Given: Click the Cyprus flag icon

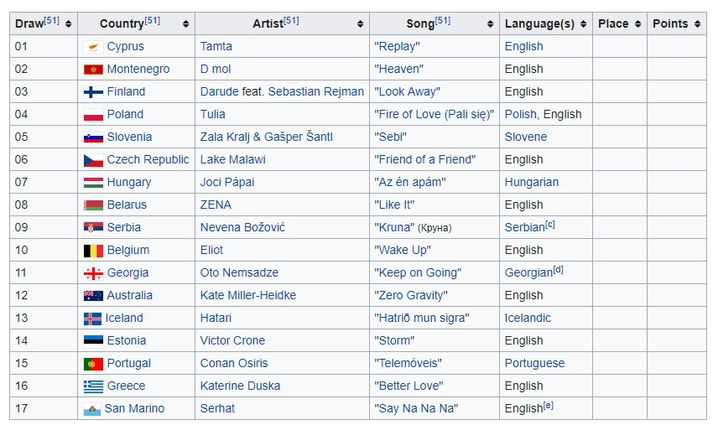Looking at the screenshot, I should pyautogui.click(x=93, y=47).
